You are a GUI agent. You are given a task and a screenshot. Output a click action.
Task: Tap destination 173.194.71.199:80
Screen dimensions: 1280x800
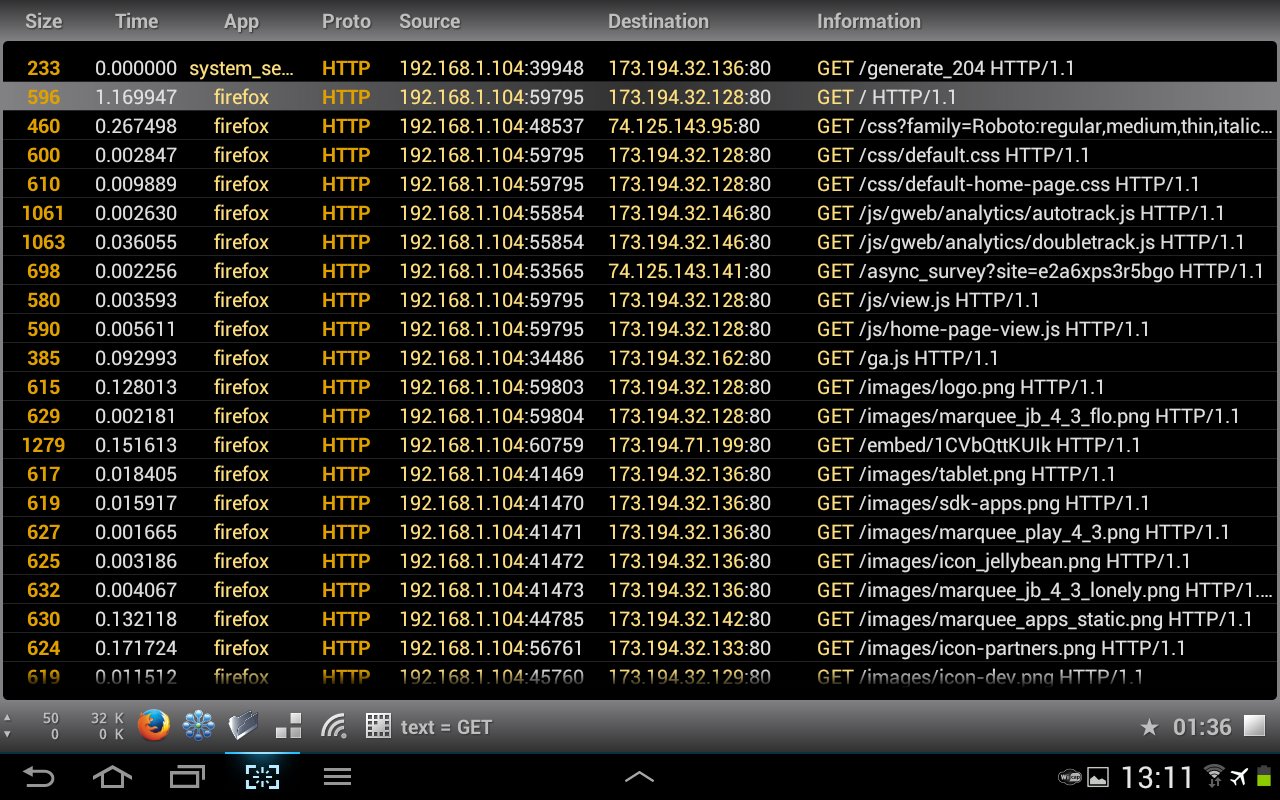(690, 445)
